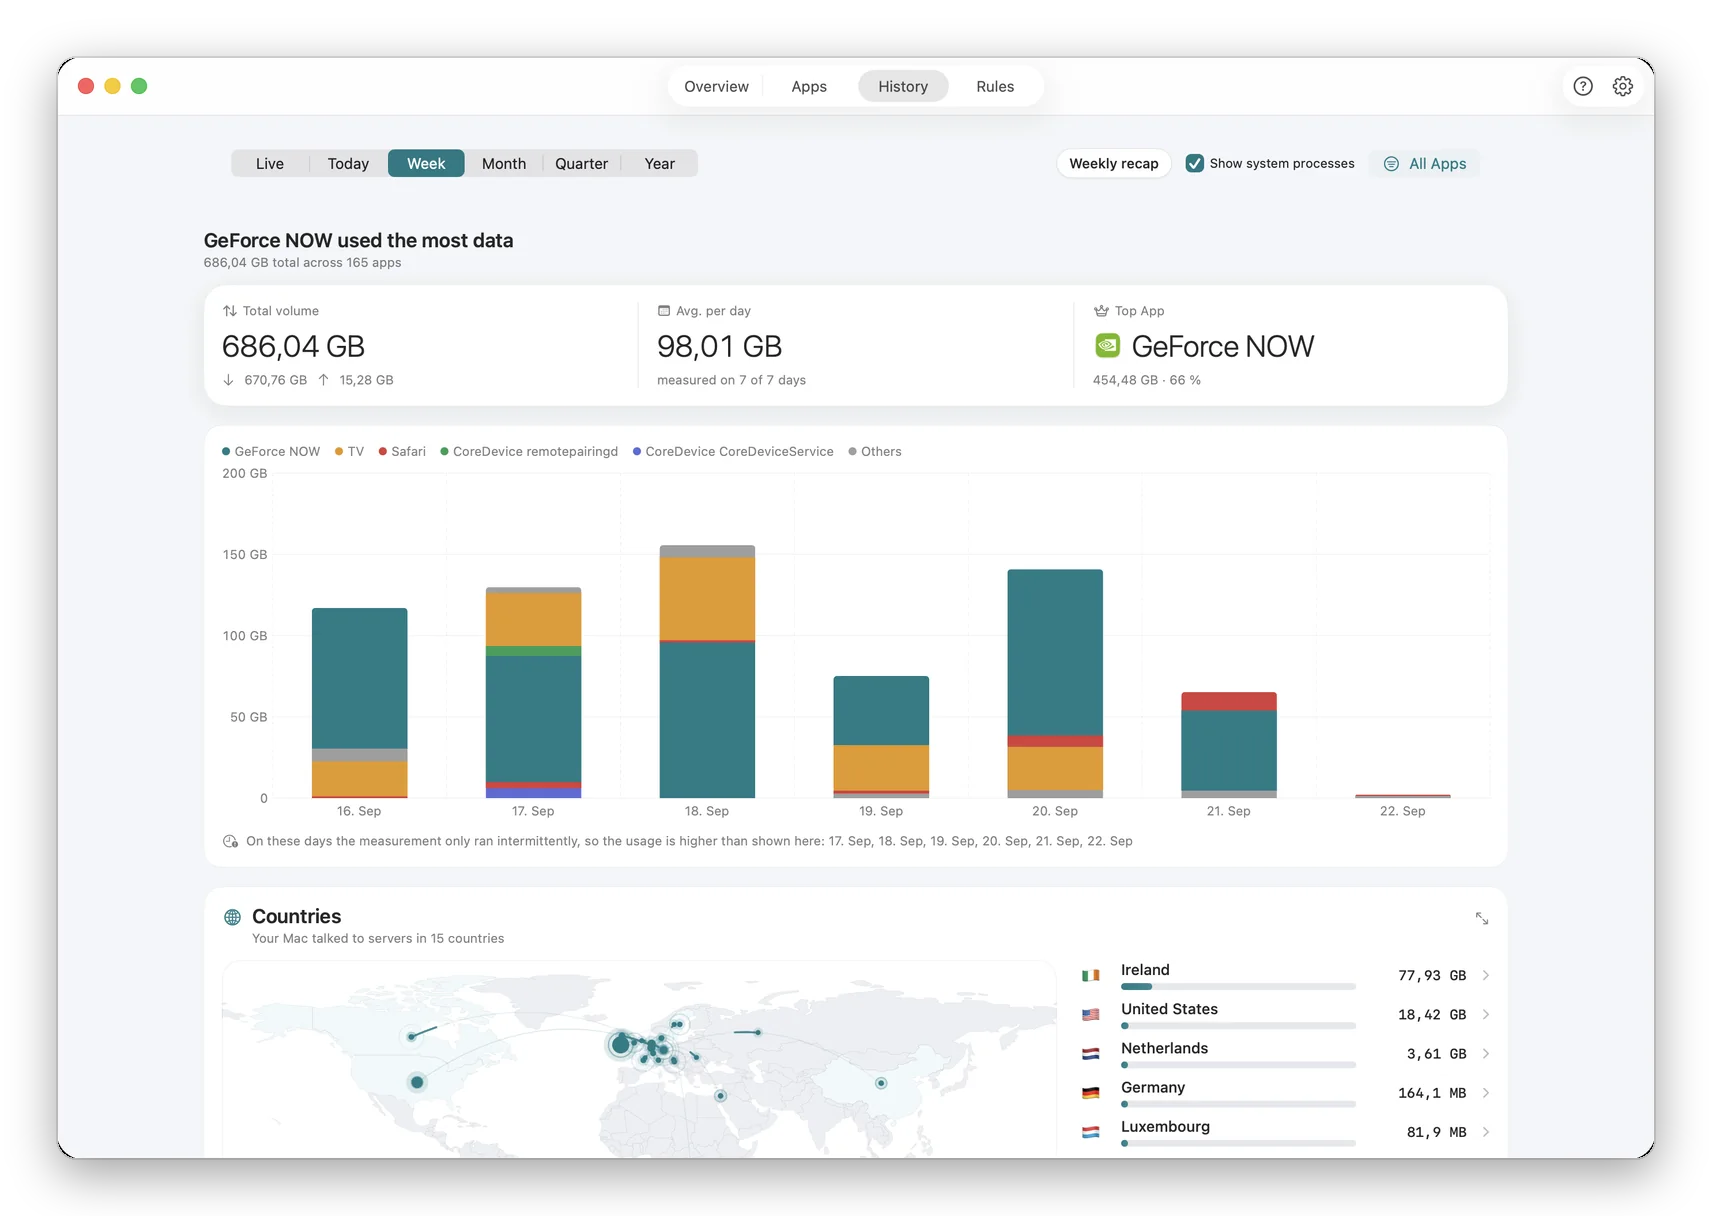The width and height of the screenshot is (1712, 1216).
Task: Click the Germany flag icon
Action: coord(1091,1092)
